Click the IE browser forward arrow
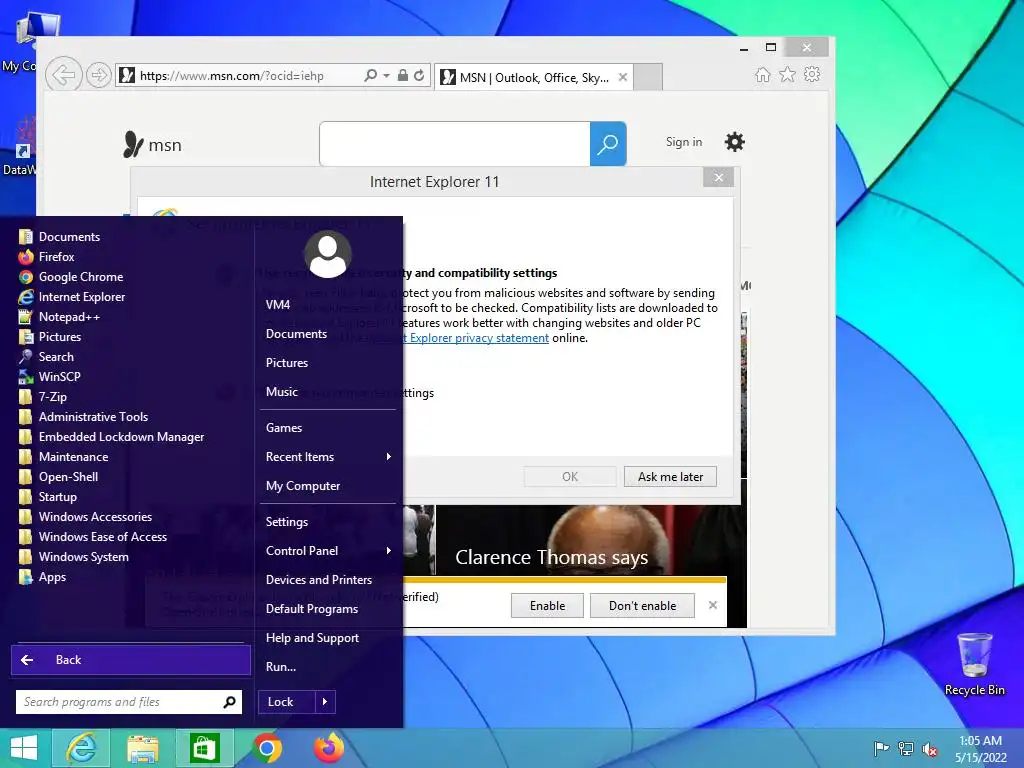The height and width of the screenshot is (768, 1024). pyautogui.click(x=98, y=75)
